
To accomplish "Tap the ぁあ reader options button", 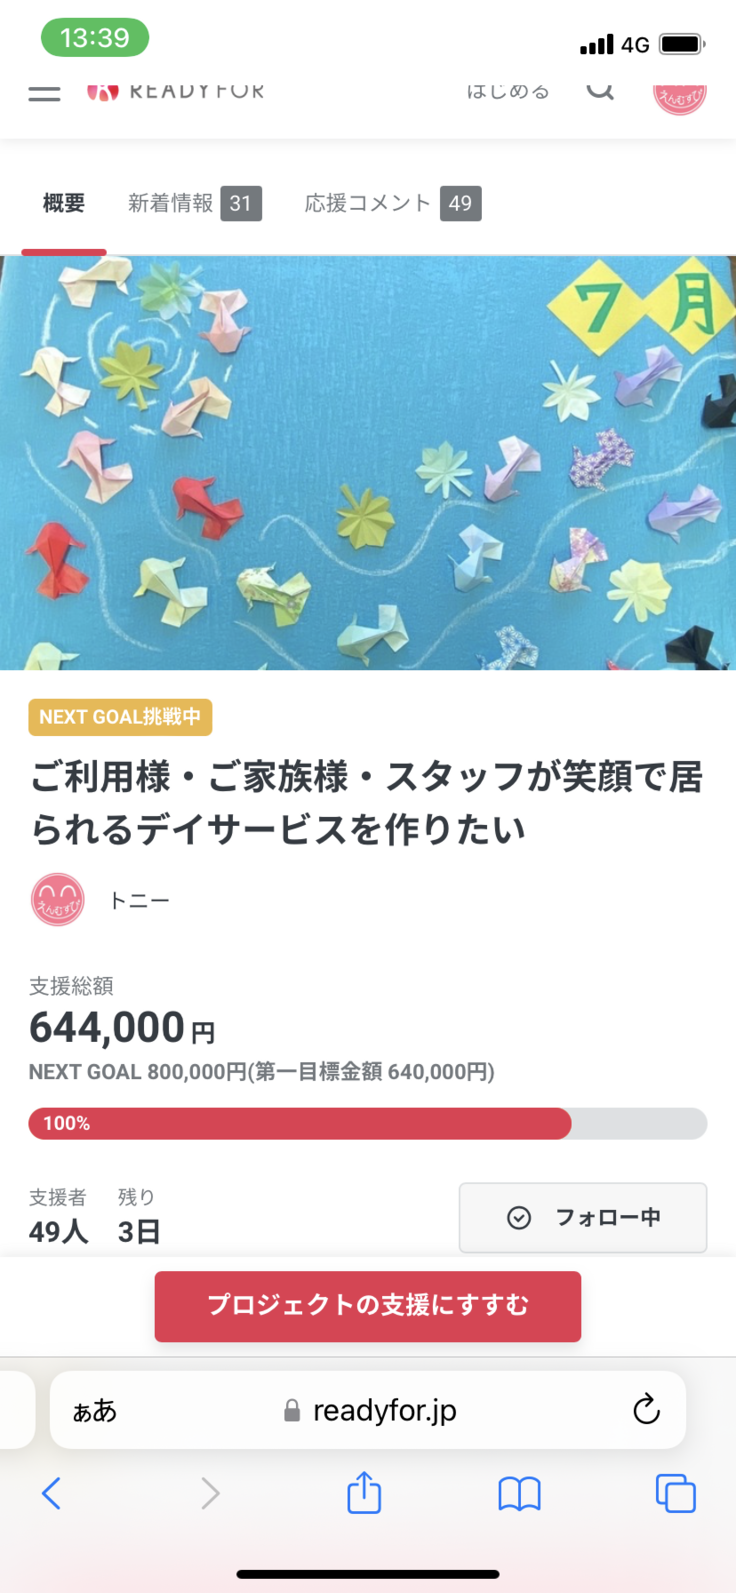I will (x=95, y=1411).
